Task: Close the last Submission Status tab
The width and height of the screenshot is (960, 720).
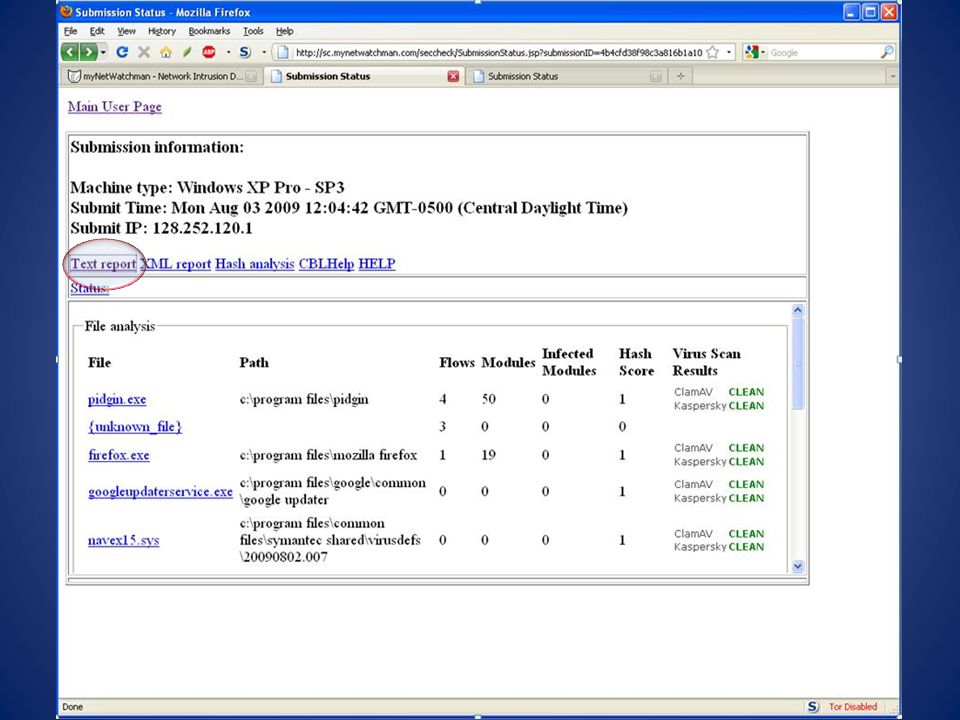Action: coord(655,77)
